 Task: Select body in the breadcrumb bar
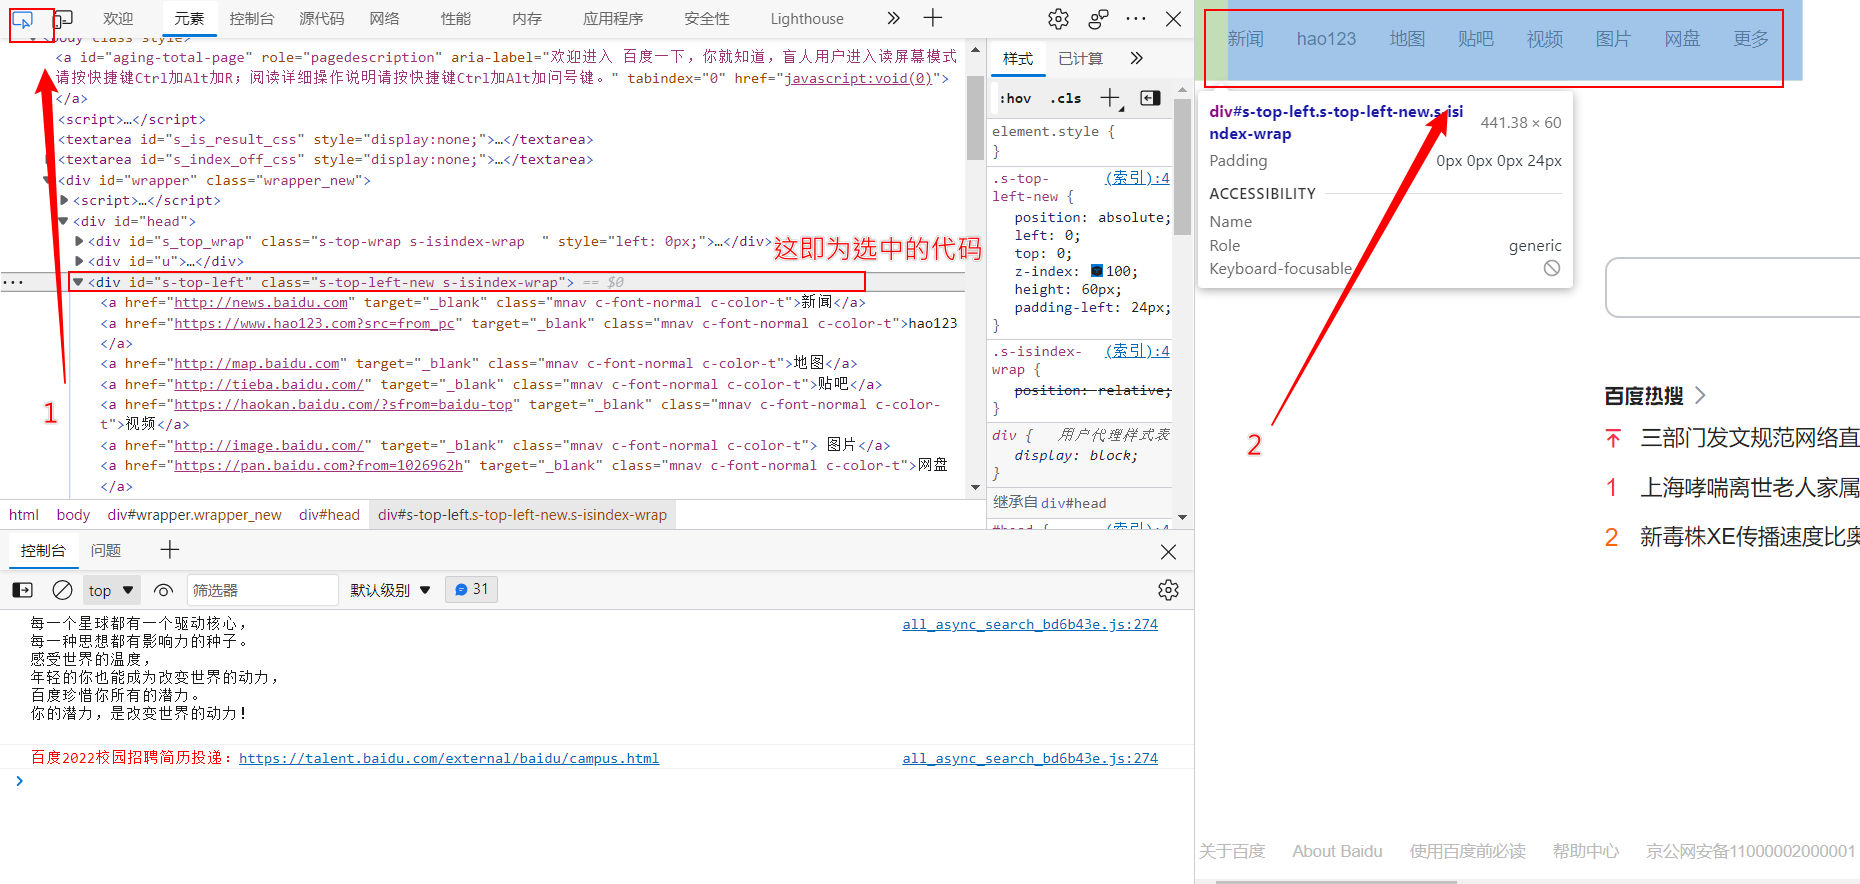[x=73, y=515]
